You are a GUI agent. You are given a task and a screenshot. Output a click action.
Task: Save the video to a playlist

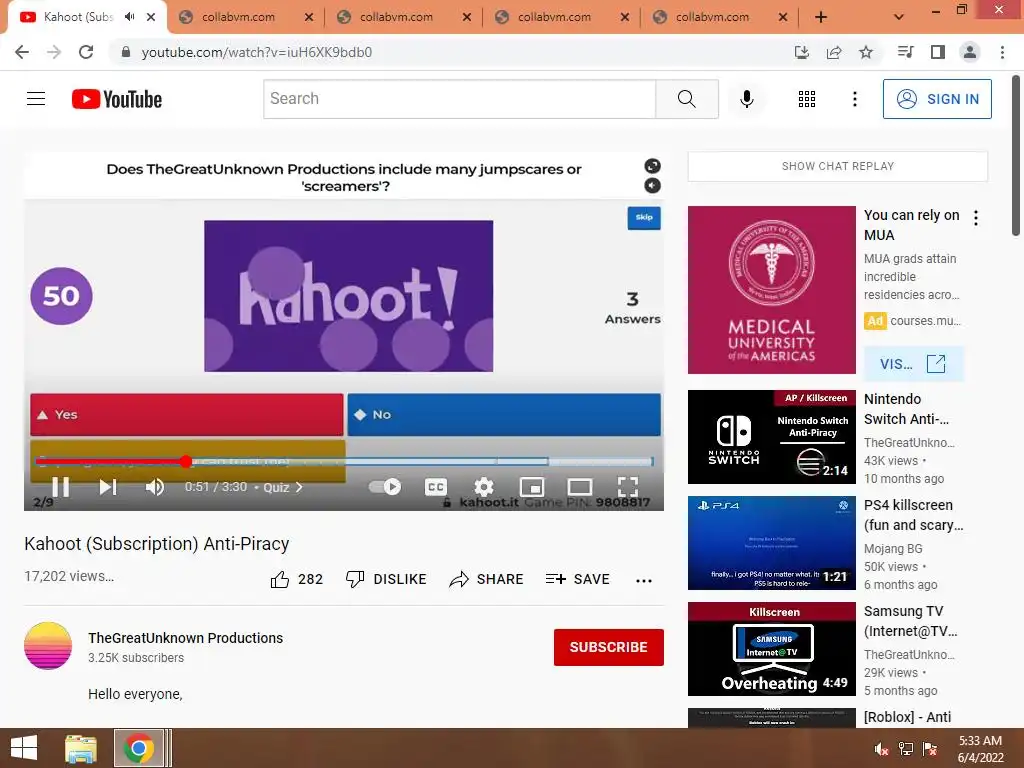click(577, 579)
